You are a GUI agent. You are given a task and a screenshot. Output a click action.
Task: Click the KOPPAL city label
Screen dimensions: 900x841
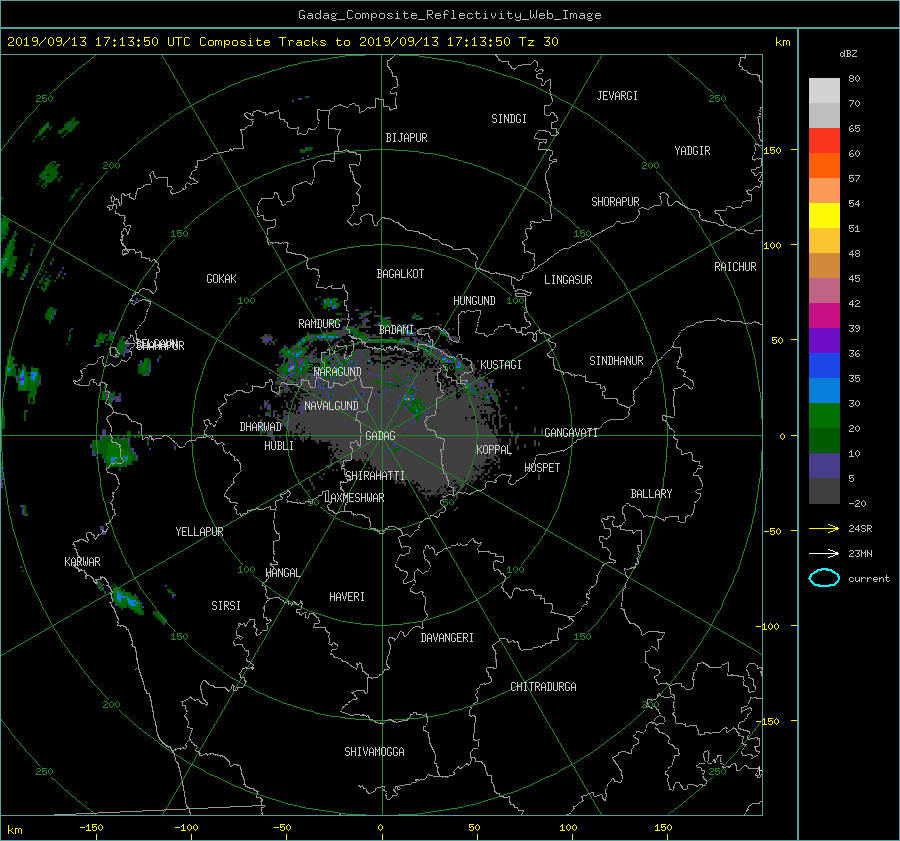pyautogui.click(x=494, y=449)
